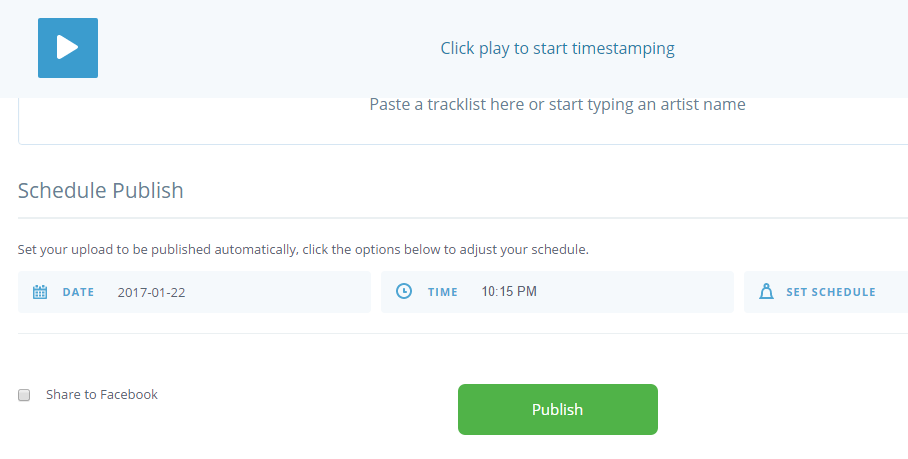
Task: Click the DATE label in the schedule row
Action: 78,292
